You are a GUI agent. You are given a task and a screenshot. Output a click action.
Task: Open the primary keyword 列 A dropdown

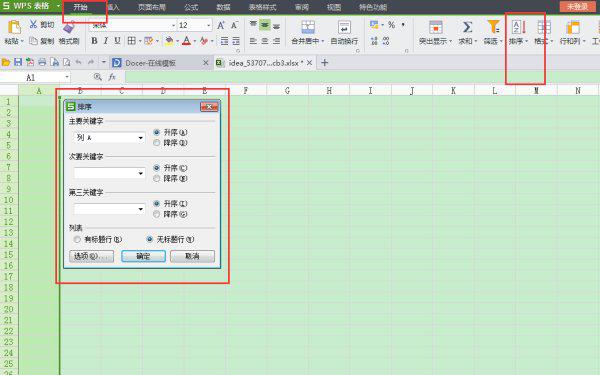tap(140, 138)
